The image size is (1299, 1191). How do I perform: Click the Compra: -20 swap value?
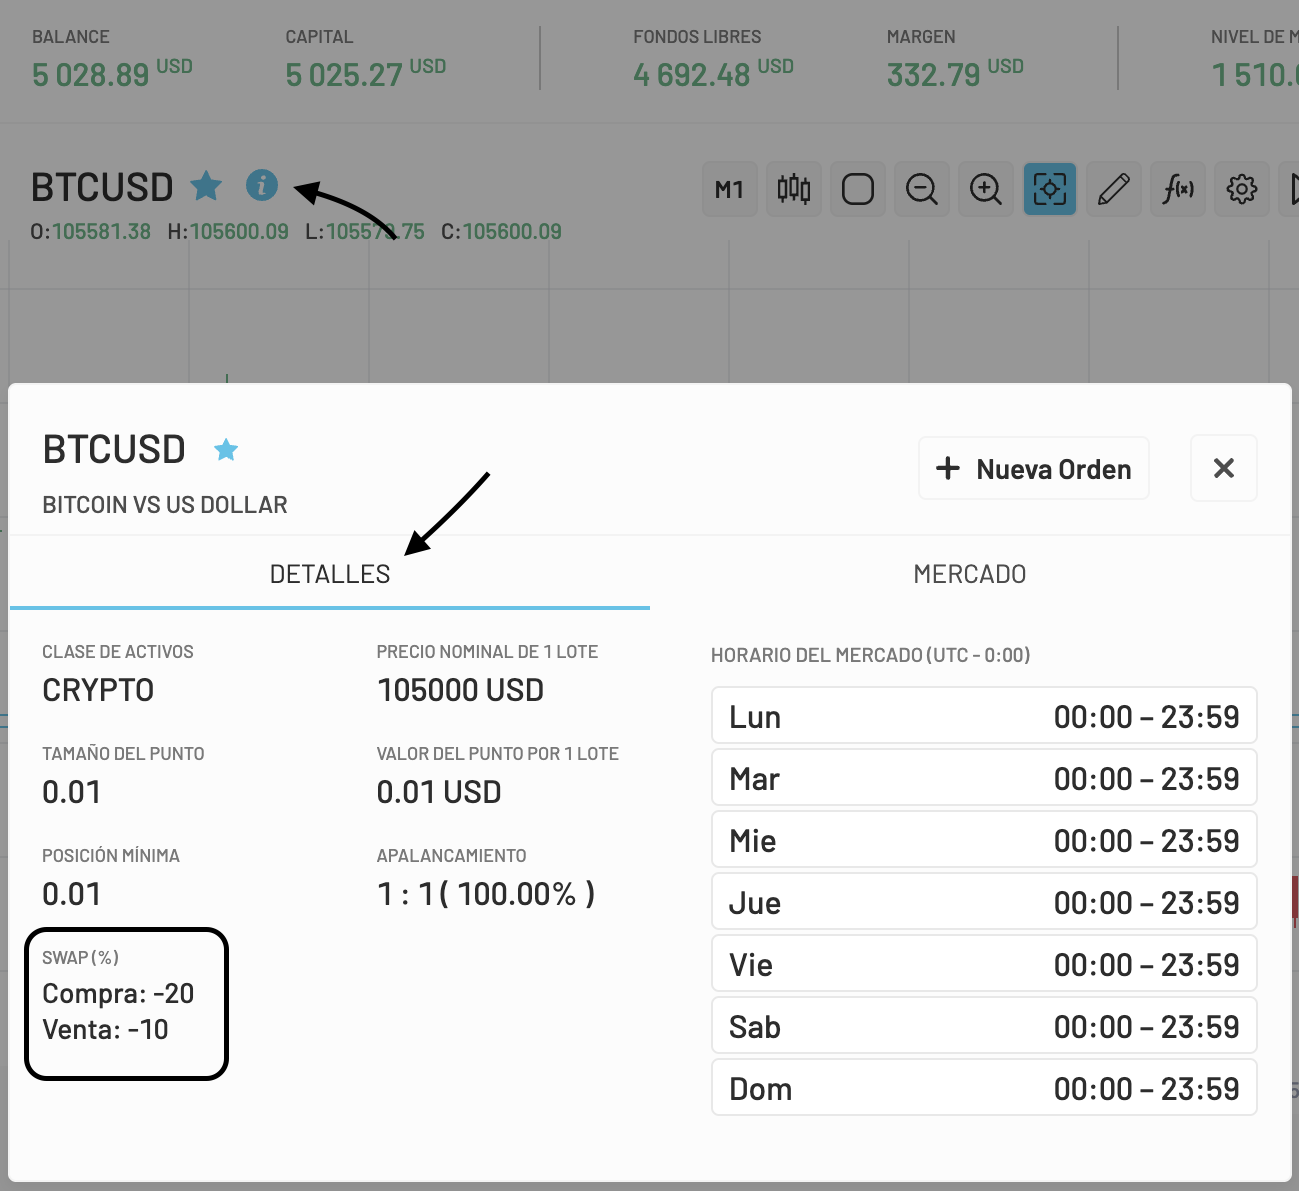pyautogui.click(x=118, y=993)
